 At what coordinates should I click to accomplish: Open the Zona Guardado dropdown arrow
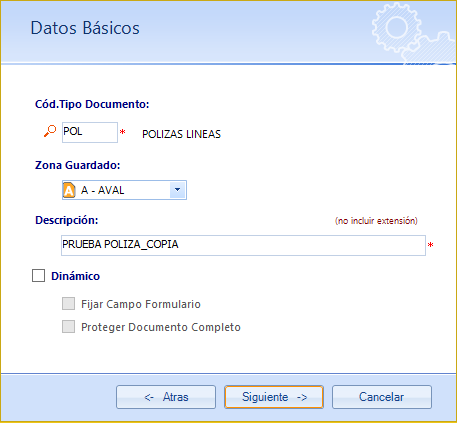coord(178,190)
